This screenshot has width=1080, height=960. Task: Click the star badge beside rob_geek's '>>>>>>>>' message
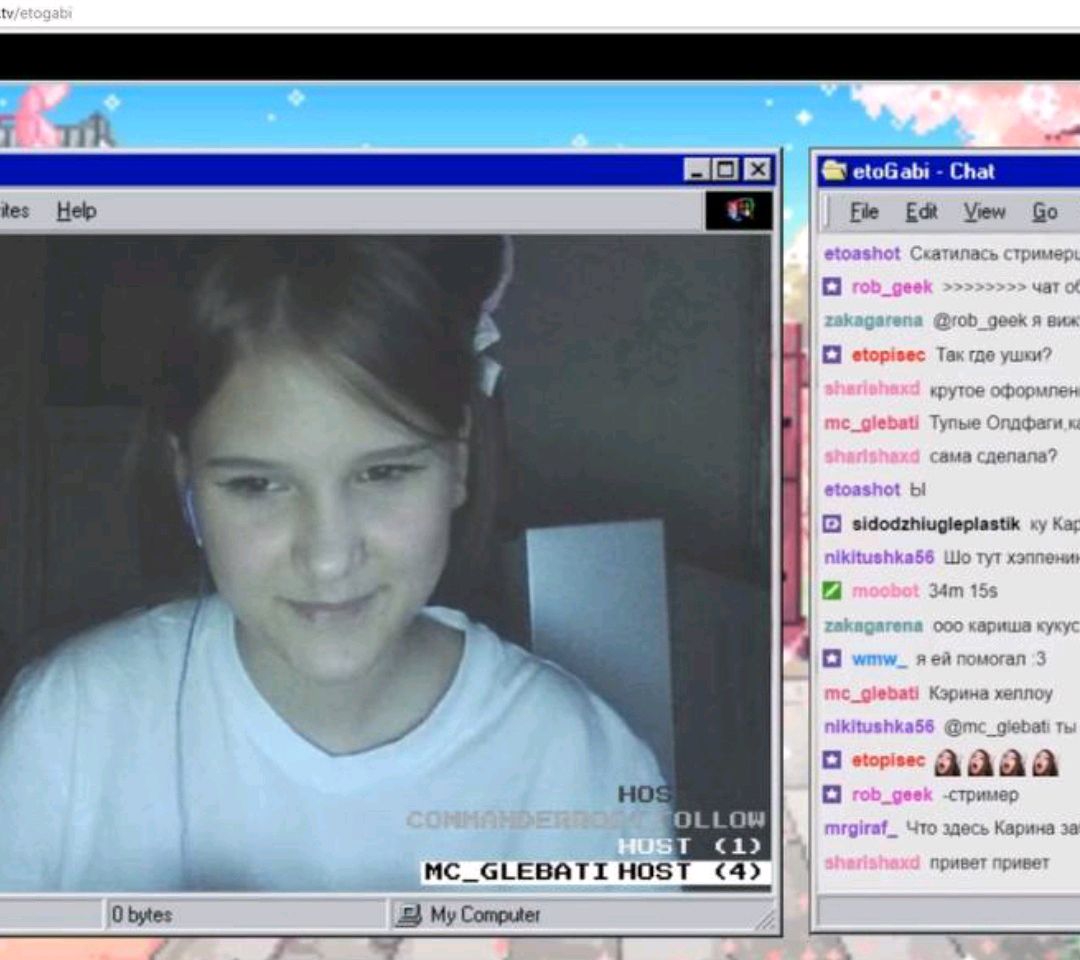[x=832, y=286]
